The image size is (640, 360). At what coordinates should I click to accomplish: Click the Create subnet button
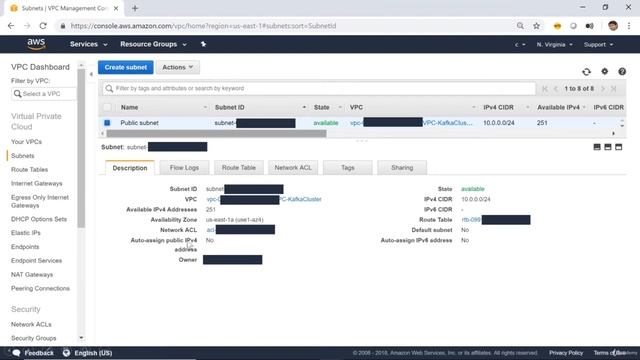126,67
